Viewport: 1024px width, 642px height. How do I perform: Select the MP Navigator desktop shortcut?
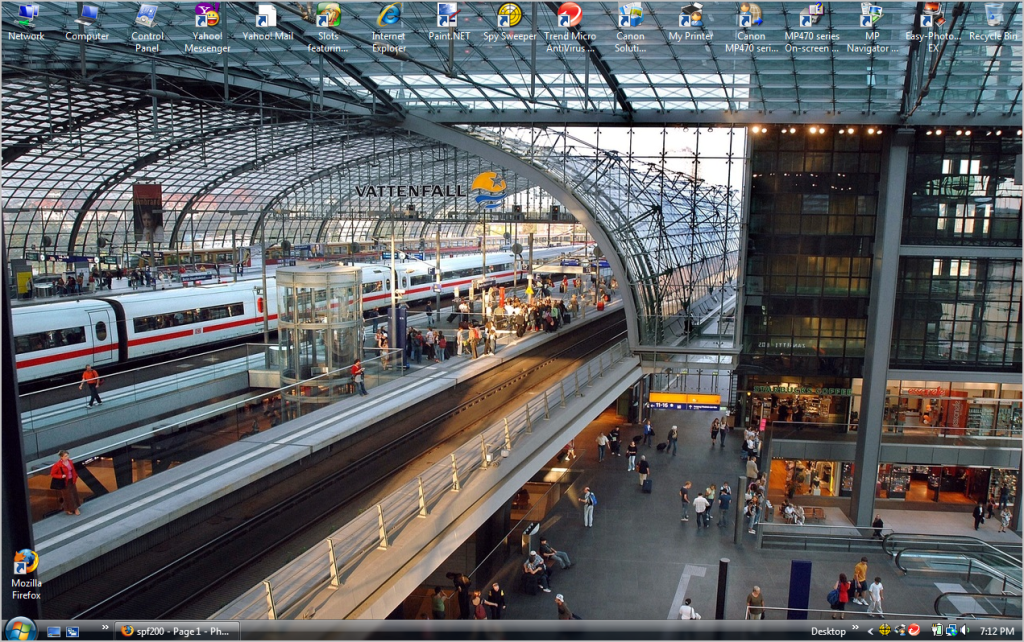871,18
